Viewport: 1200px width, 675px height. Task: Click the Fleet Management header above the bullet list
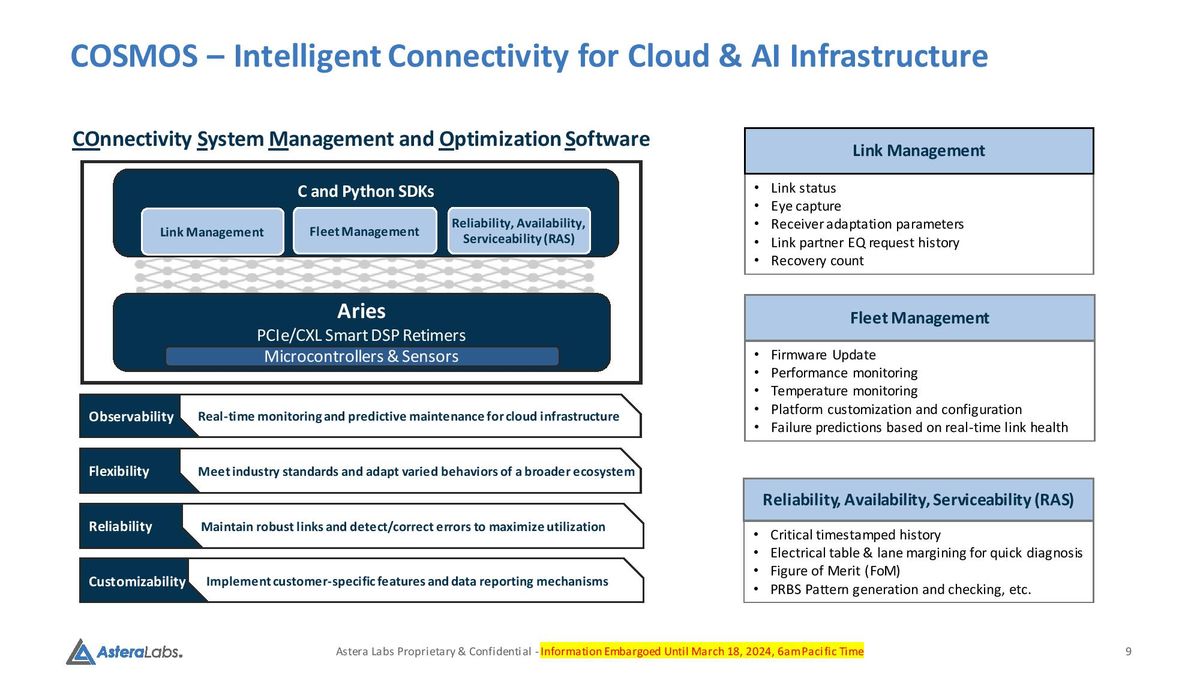(919, 318)
